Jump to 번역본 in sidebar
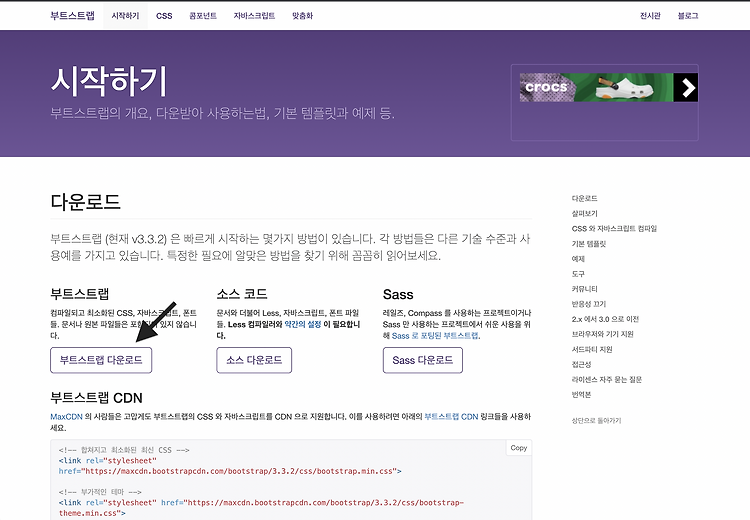This screenshot has height=520, width=750. [x=582, y=395]
